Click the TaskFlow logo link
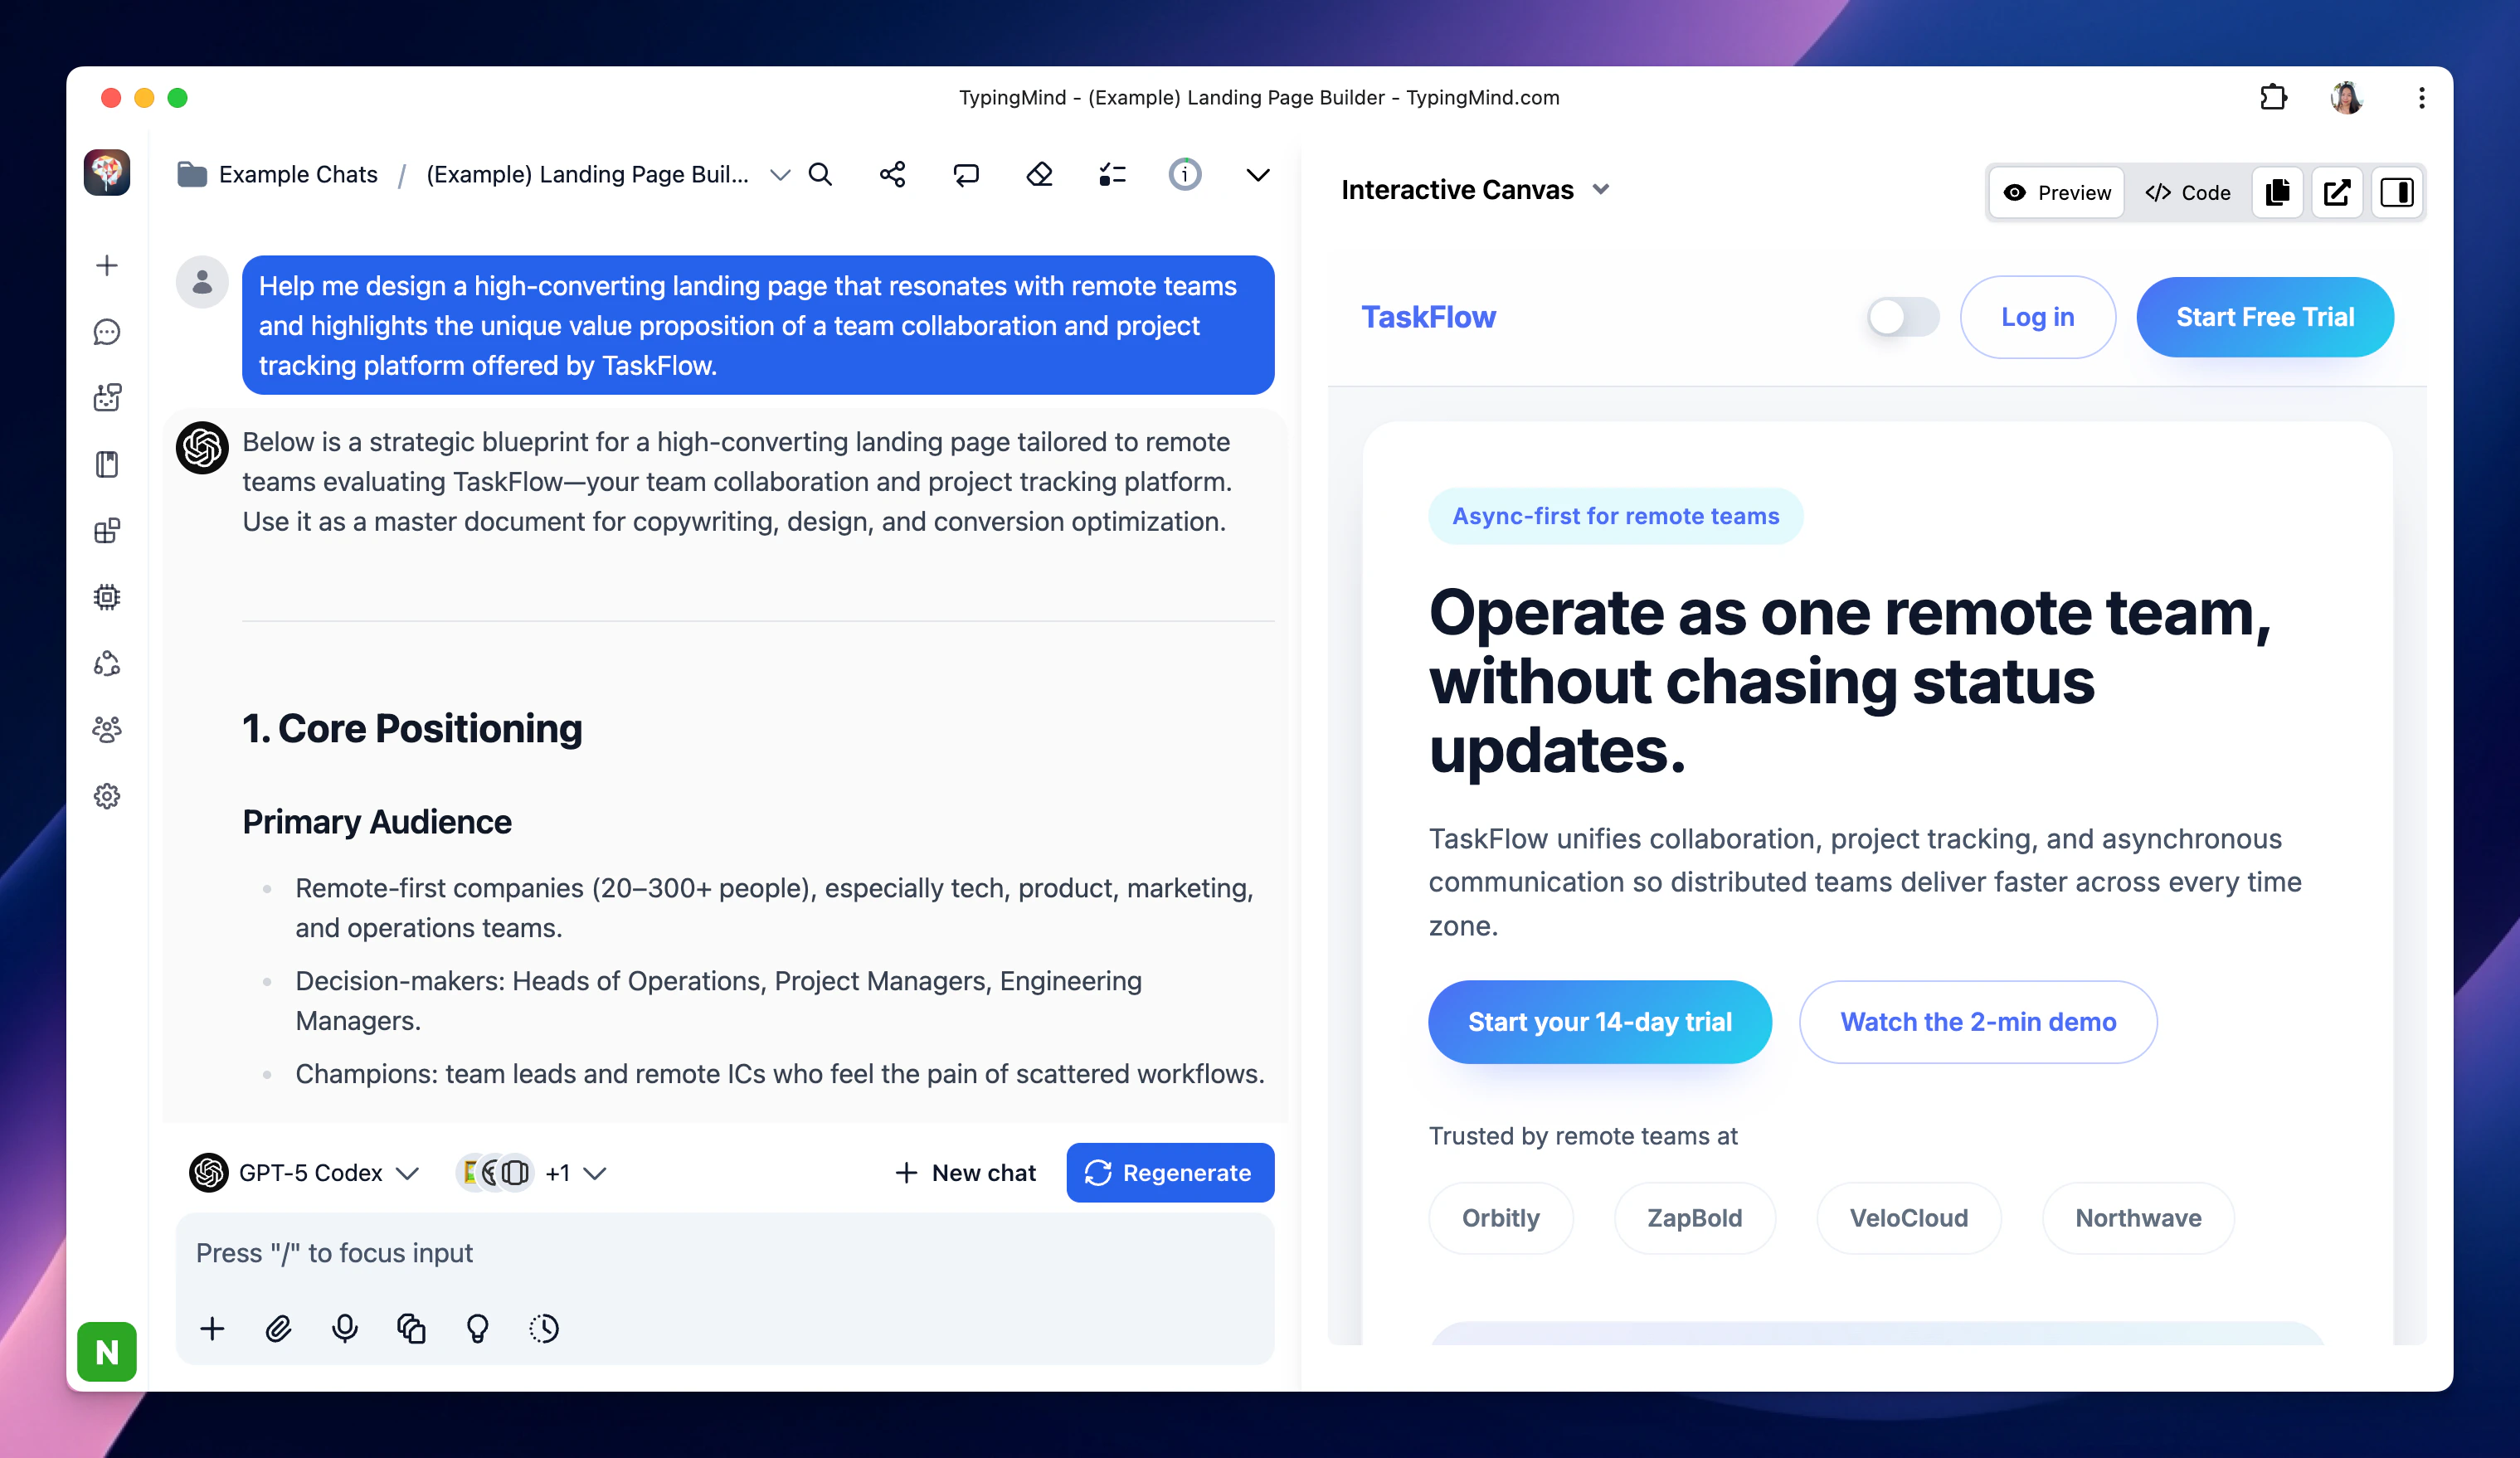This screenshot has width=2520, height=1458. coord(1428,317)
